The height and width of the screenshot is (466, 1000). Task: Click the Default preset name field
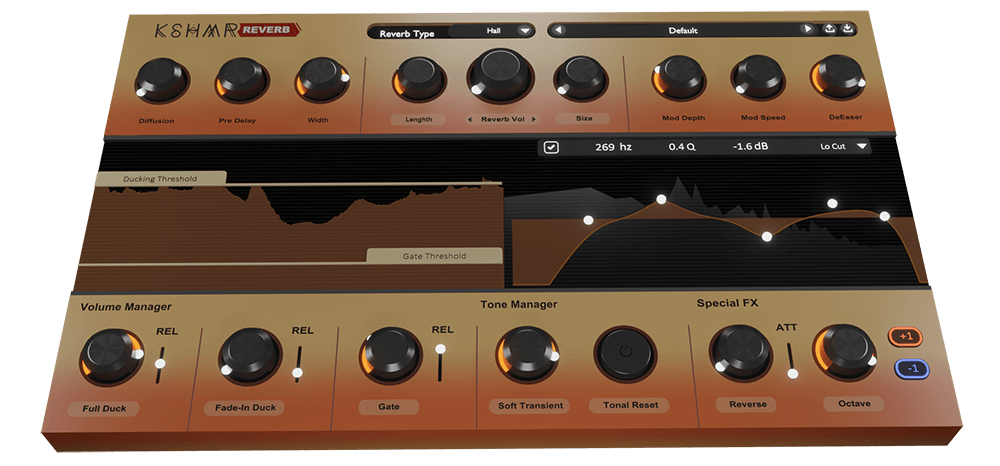[x=683, y=30]
